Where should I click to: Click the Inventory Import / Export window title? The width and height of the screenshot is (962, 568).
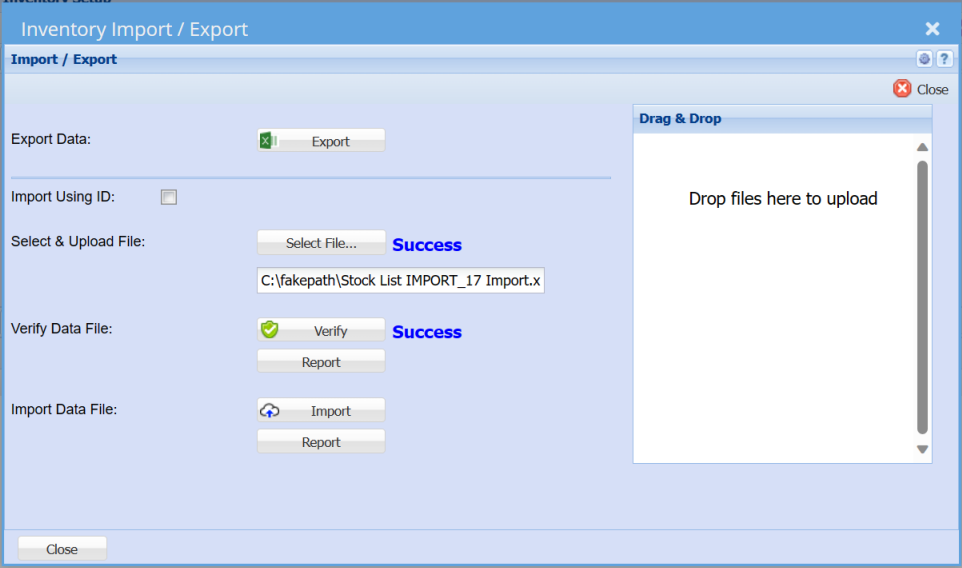tap(134, 29)
